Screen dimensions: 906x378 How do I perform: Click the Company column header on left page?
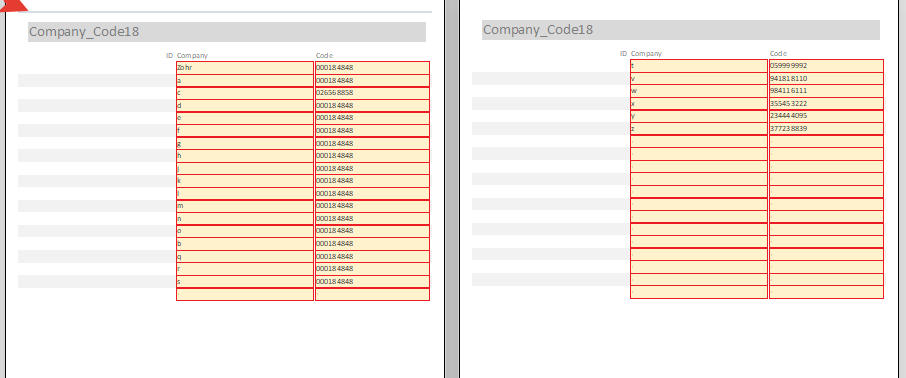coord(192,55)
